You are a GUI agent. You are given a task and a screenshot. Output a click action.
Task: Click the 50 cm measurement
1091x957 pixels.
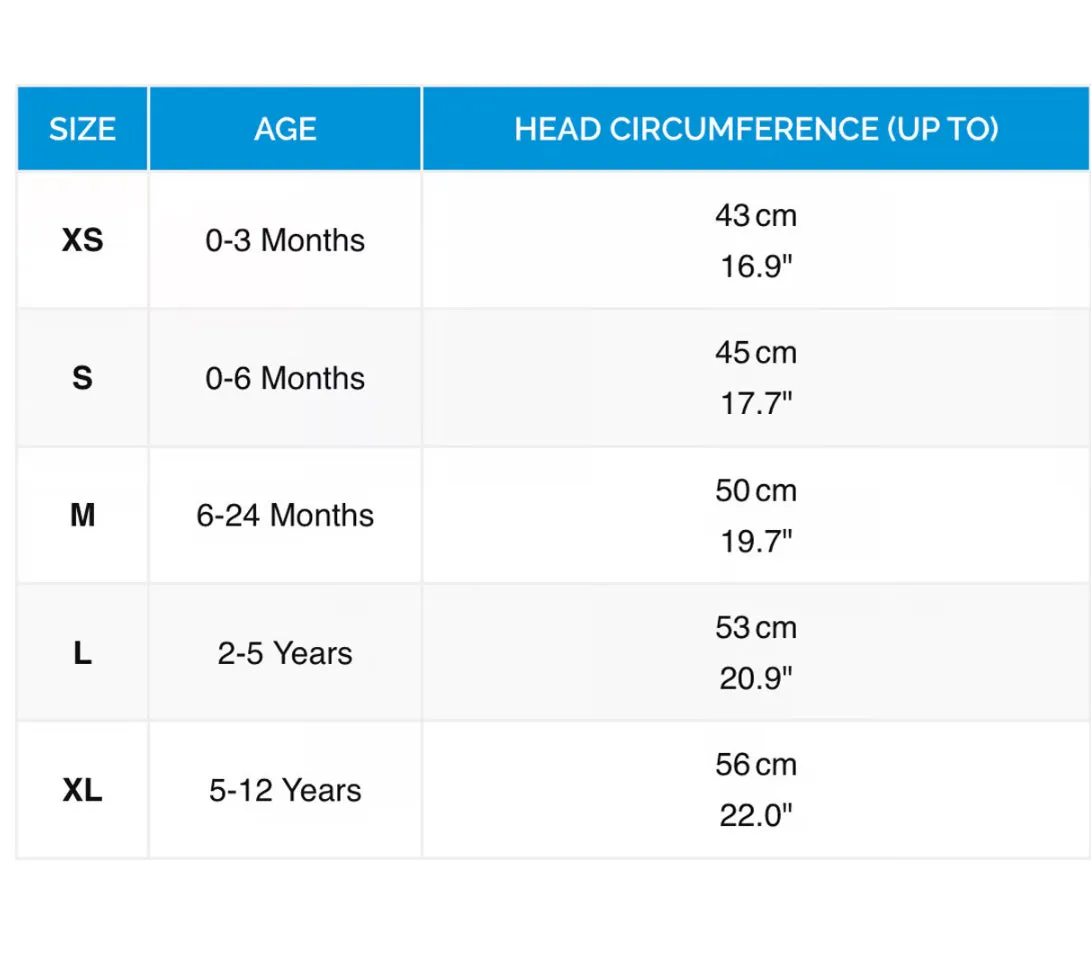point(756,490)
